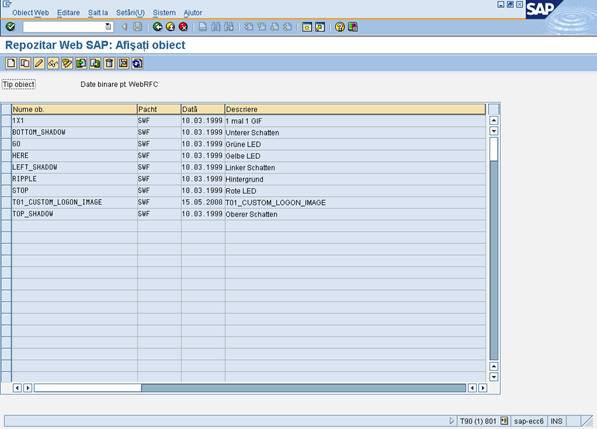Open the Ajutor menu
This screenshot has width=597, height=429.
193,13
